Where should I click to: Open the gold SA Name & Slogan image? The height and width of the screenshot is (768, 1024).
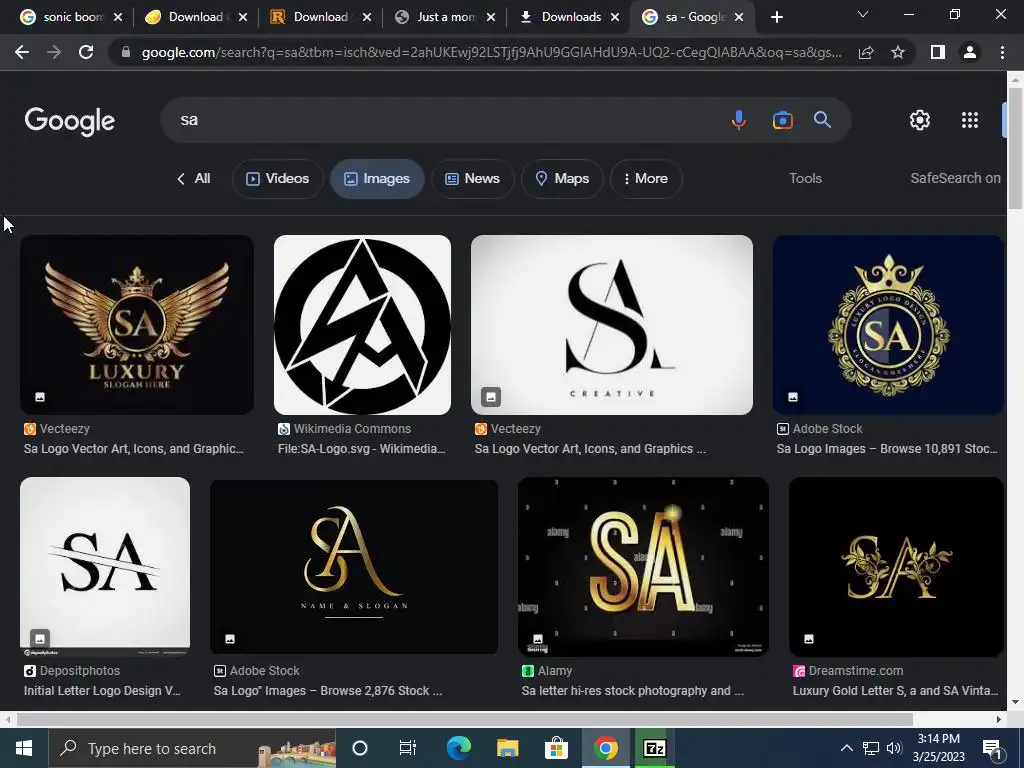click(x=354, y=567)
